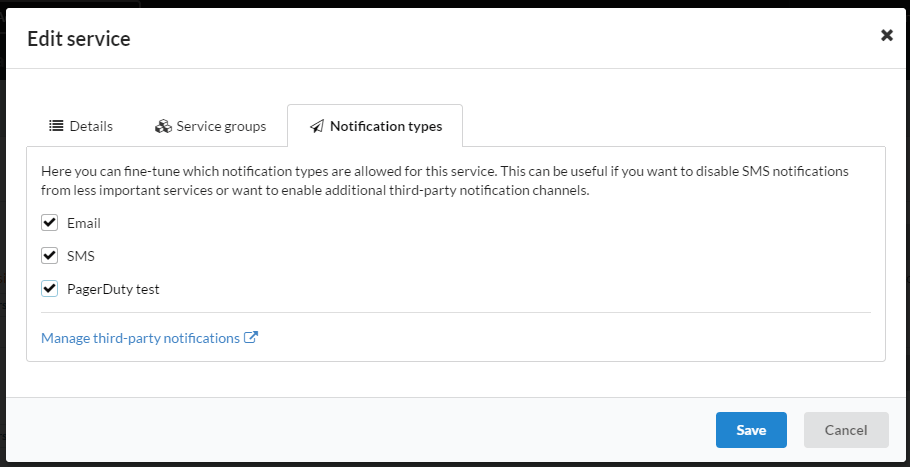Disable the SMS notification checkbox
The width and height of the screenshot is (910, 467).
click(49, 256)
